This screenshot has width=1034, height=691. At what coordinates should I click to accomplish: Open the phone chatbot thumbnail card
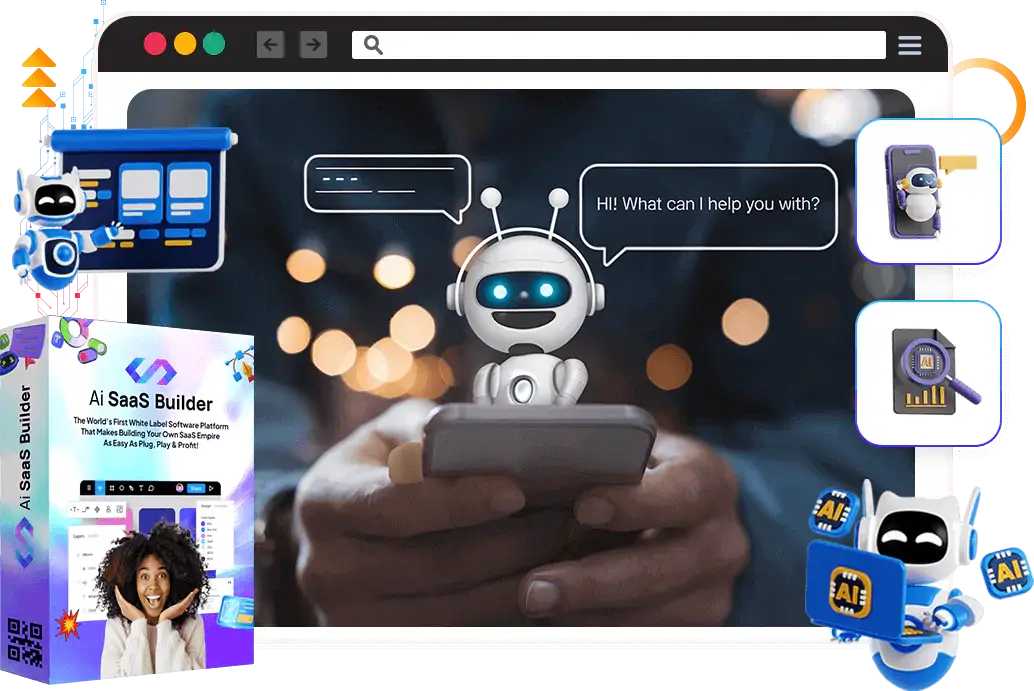[928, 190]
